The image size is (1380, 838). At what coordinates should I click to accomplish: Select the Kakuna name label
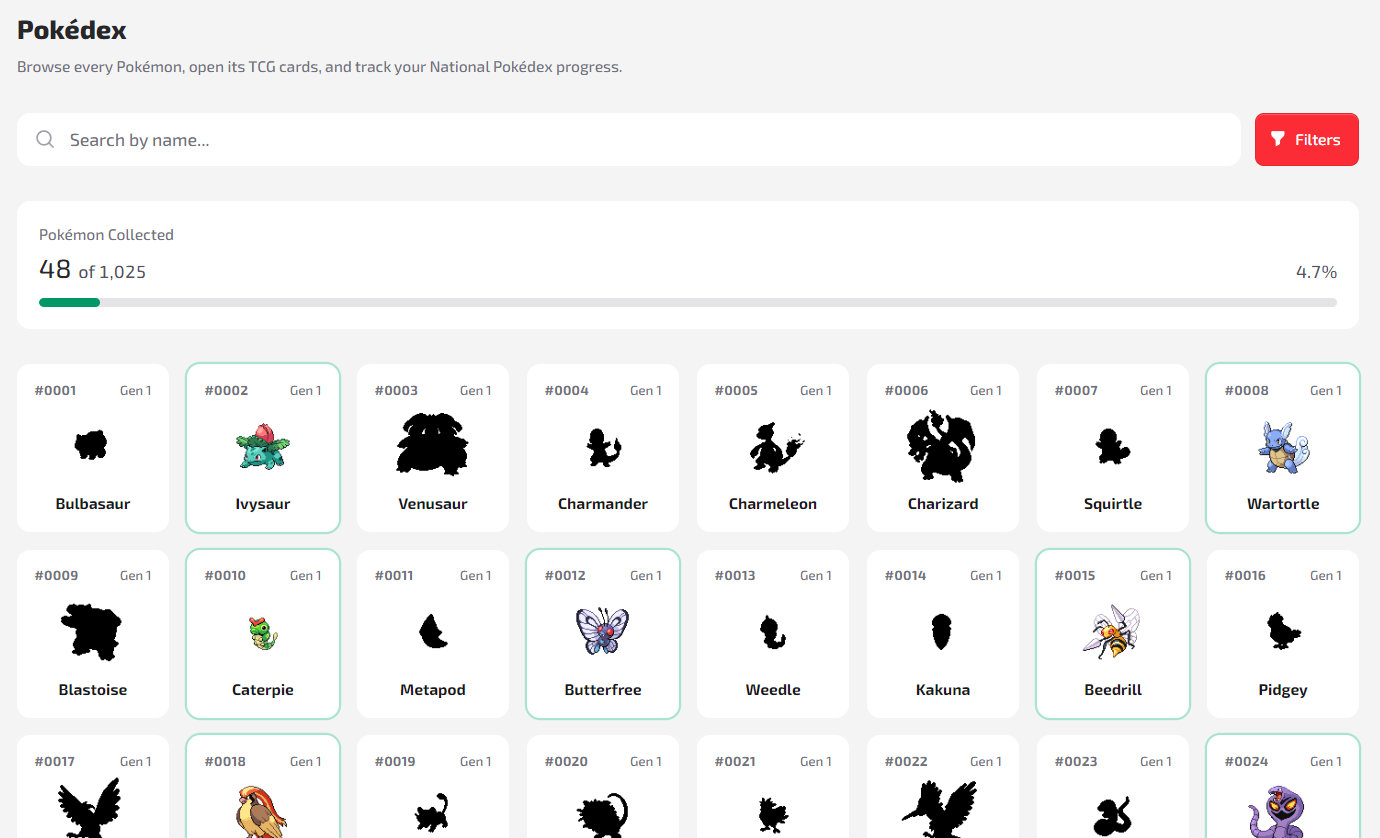943,690
